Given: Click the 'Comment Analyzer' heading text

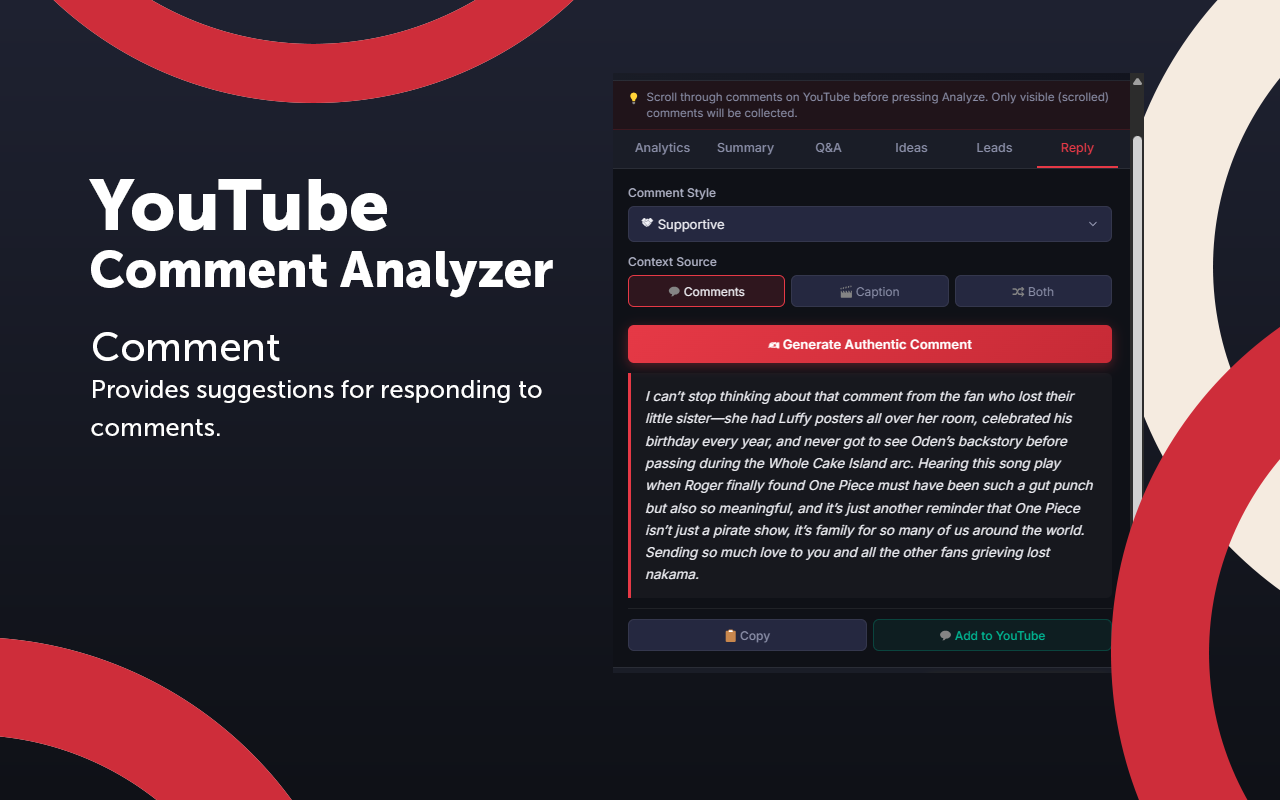Looking at the screenshot, I should [x=321, y=270].
